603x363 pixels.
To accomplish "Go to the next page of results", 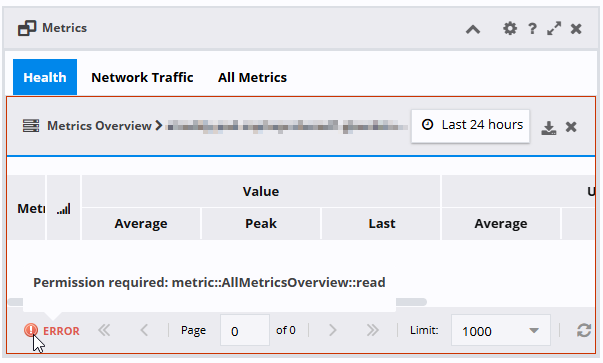I will [333, 330].
